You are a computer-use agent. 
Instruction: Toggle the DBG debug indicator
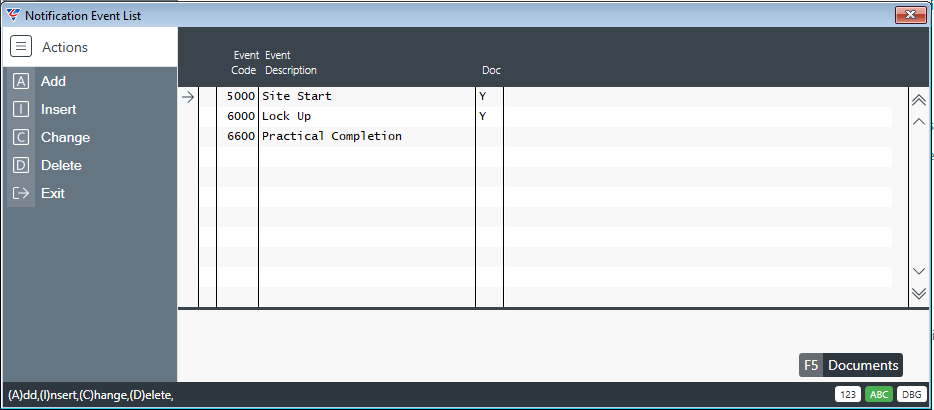(x=911, y=394)
